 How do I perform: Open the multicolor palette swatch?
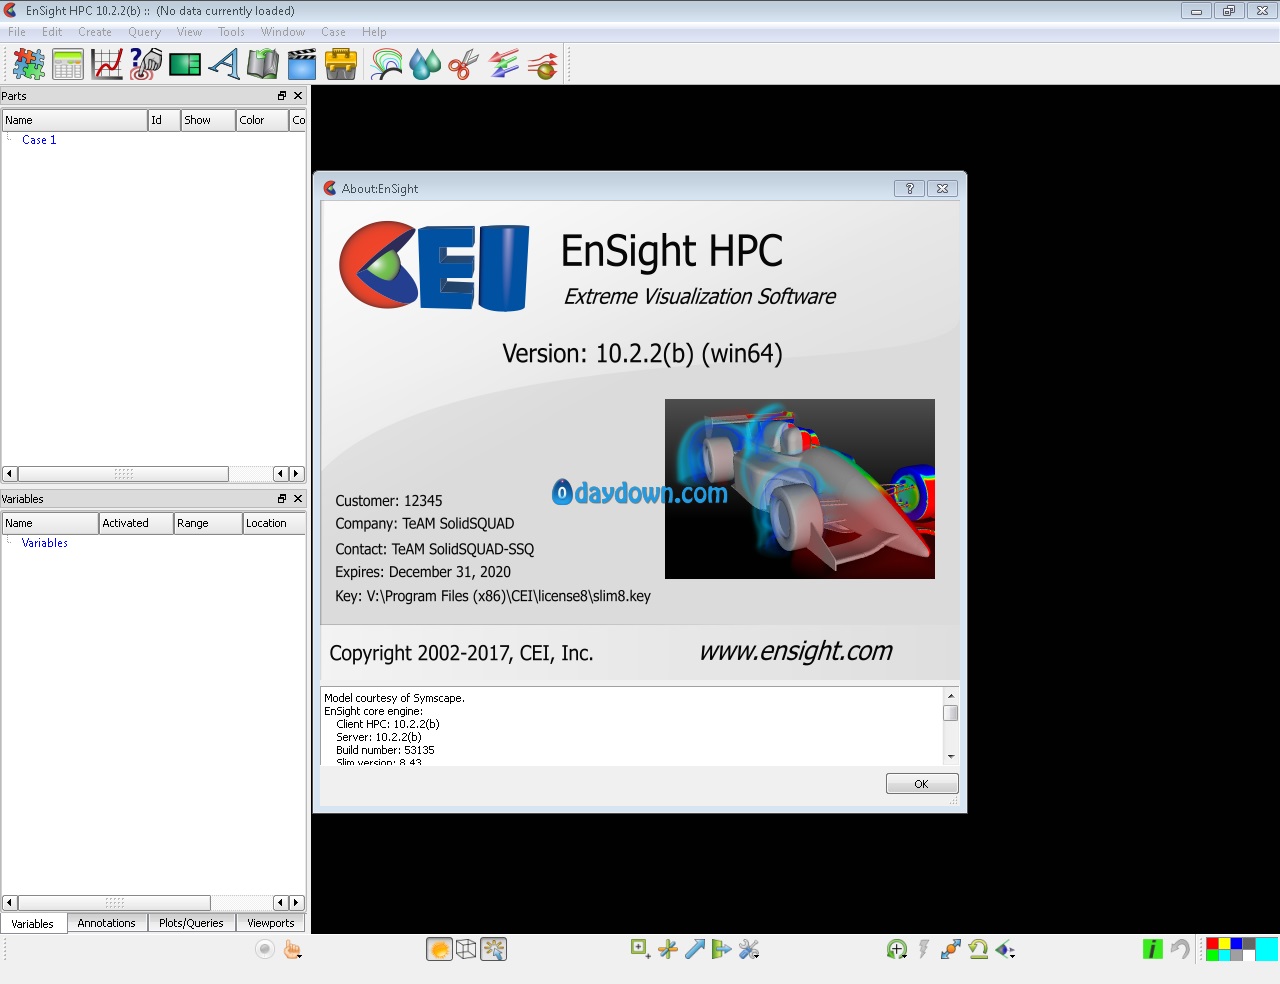point(1230,949)
